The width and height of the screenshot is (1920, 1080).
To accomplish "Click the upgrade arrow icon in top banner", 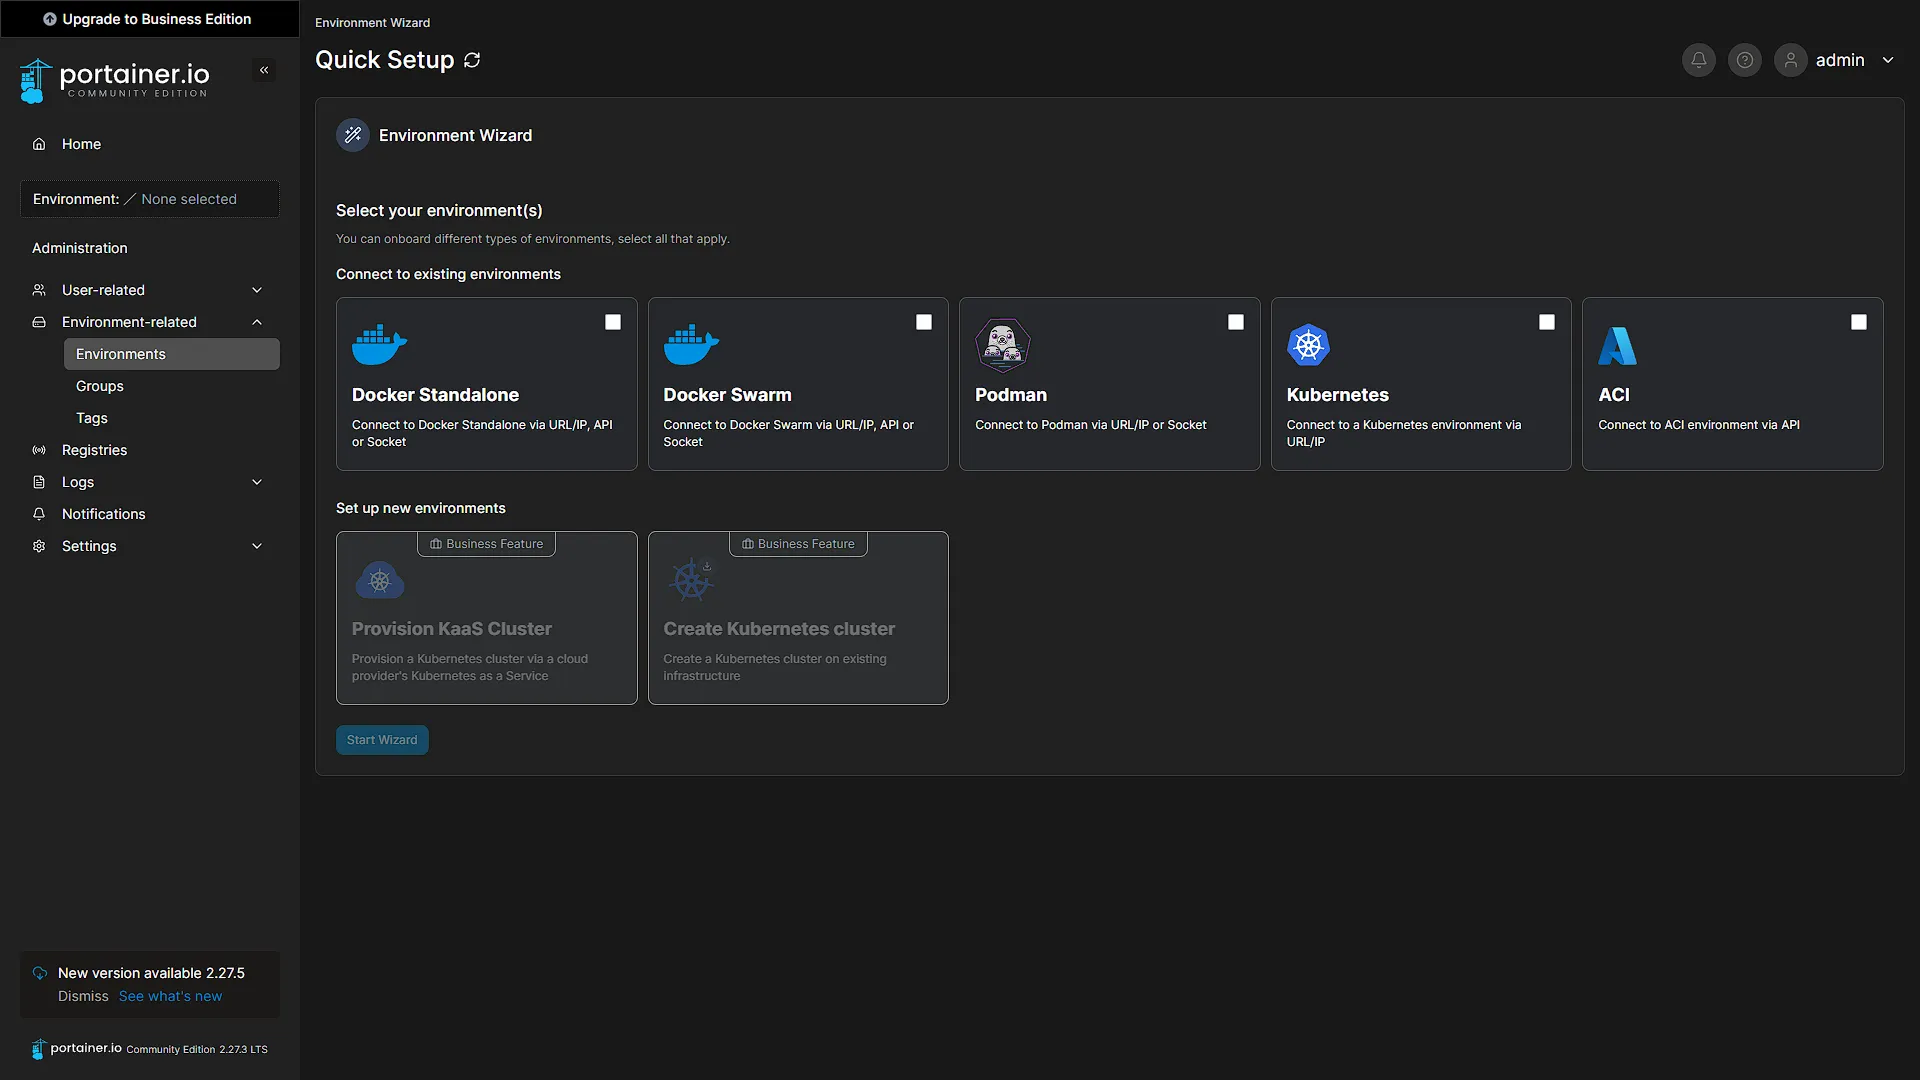I will click(49, 19).
